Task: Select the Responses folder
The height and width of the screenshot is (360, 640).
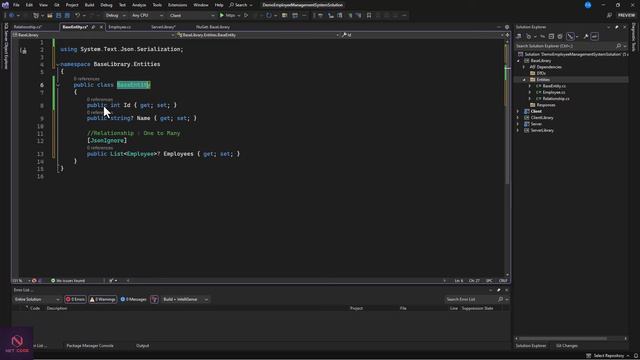Action: click(x=546, y=105)
